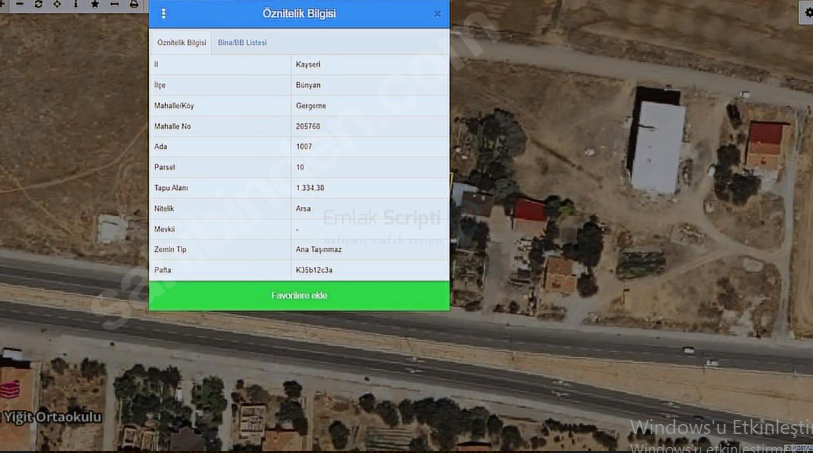Open the three-dot menu in dialog header
813x453 pixels.
[163, 13]
